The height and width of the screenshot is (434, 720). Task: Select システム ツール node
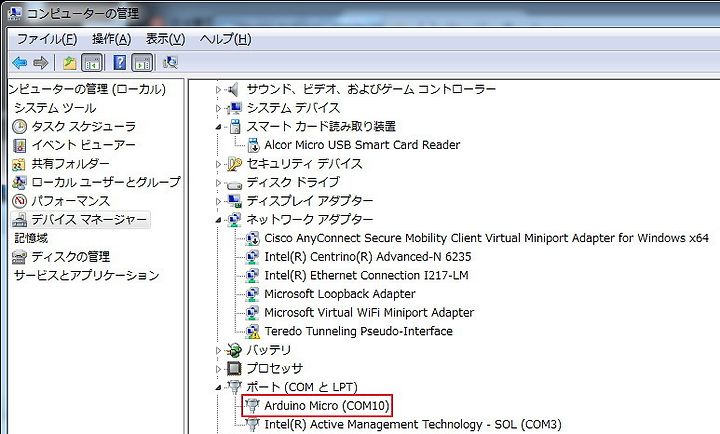pos(55,108)
